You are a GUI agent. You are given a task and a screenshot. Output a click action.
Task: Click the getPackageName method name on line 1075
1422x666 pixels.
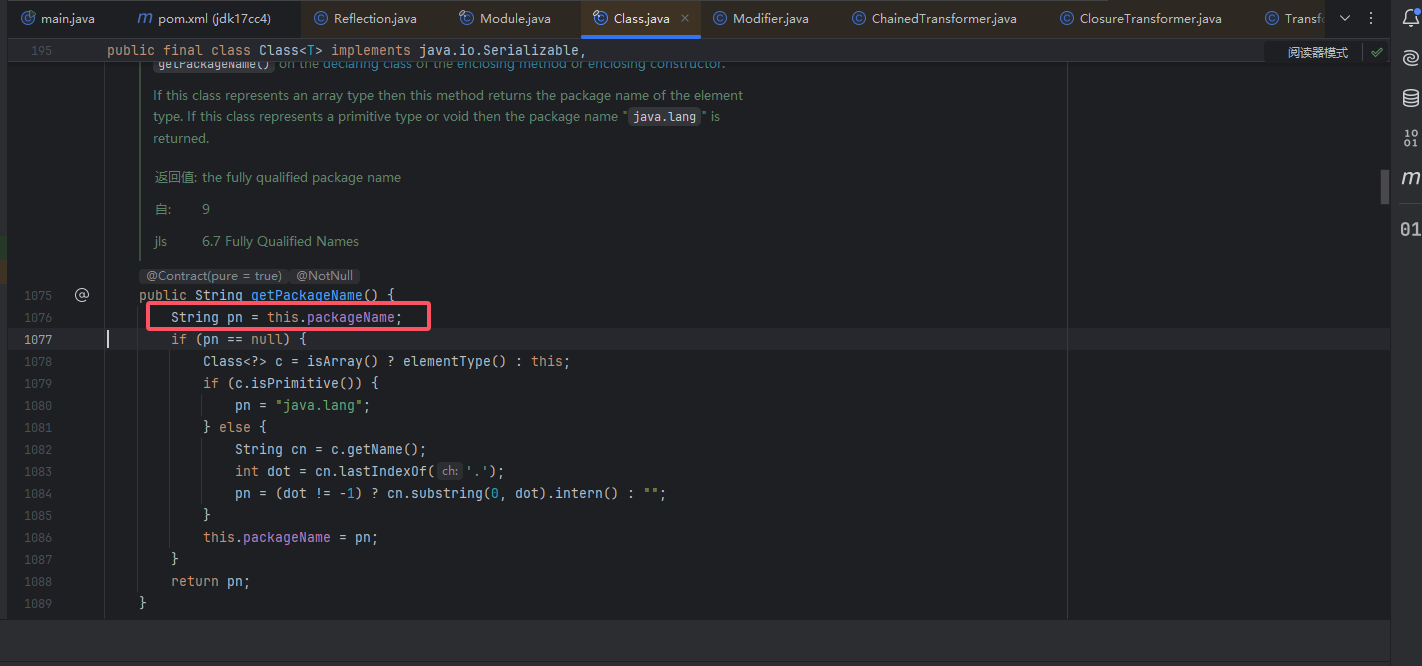pos(307,295)
